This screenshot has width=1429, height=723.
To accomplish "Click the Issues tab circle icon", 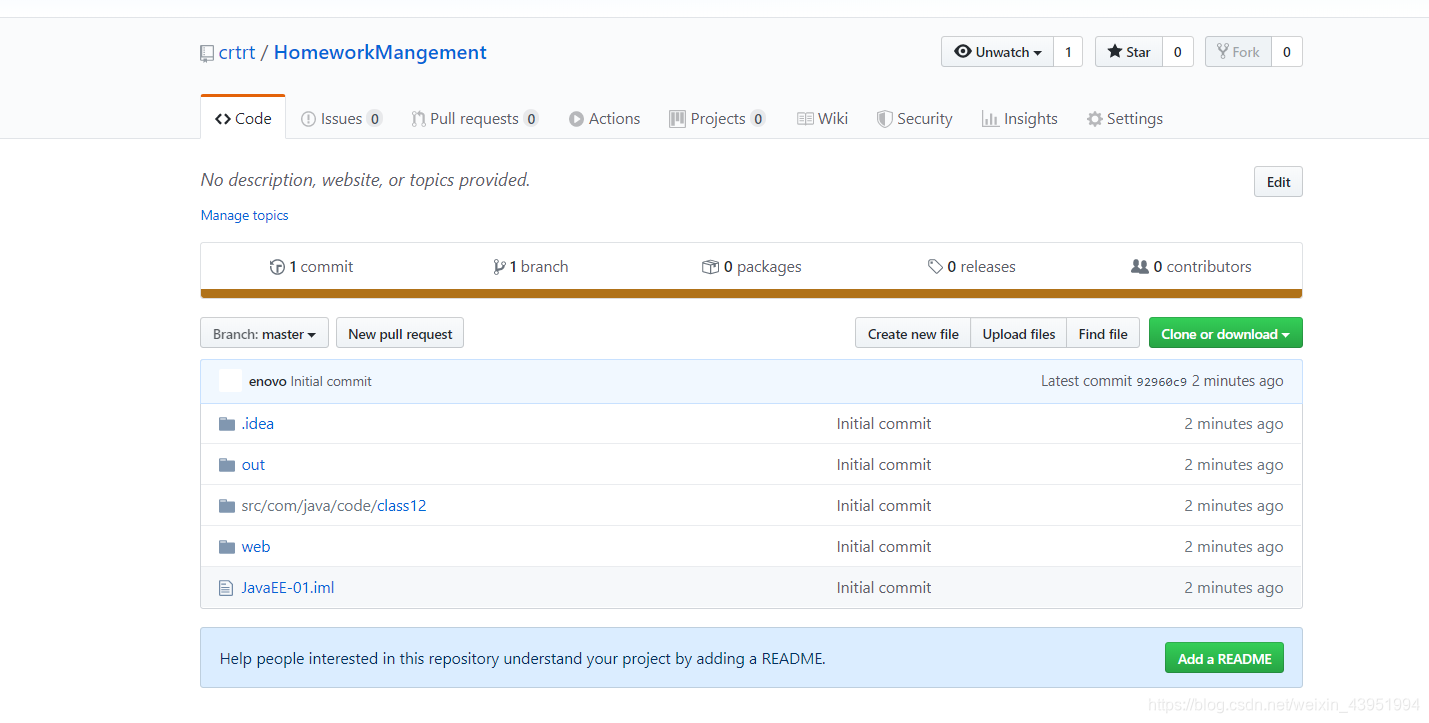I will 308,119.
